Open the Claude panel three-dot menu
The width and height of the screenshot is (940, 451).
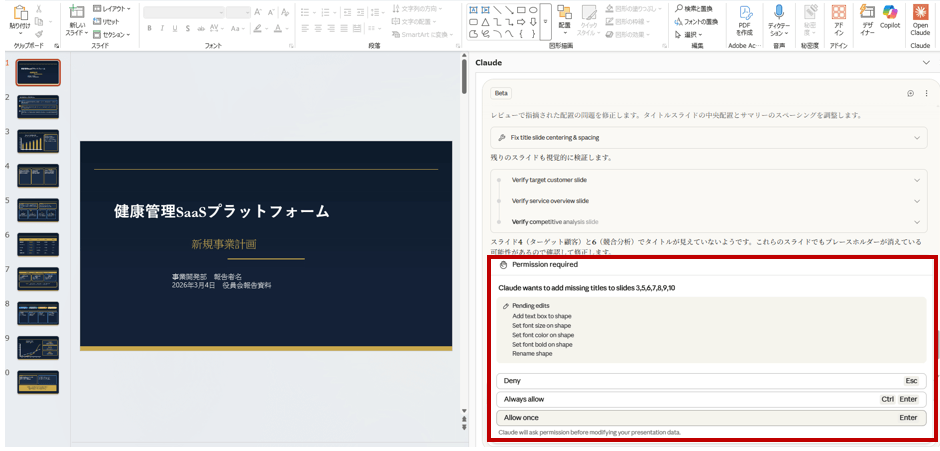point(926,93)
